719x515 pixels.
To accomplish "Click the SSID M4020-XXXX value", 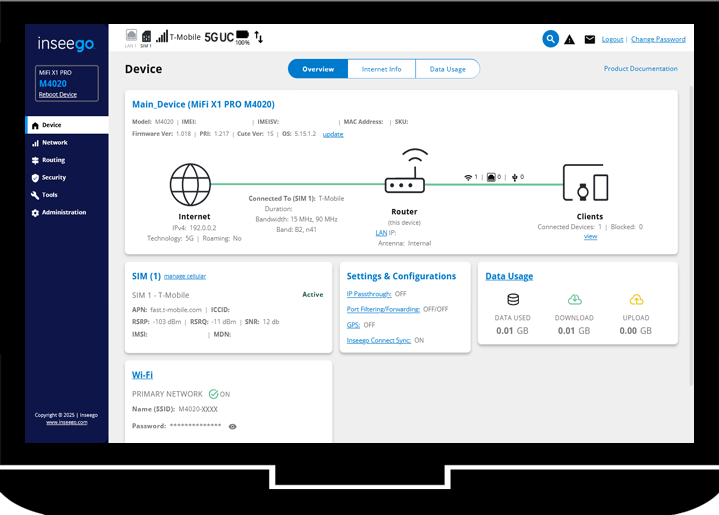I will pyautogui.click(x=198, y=409).
